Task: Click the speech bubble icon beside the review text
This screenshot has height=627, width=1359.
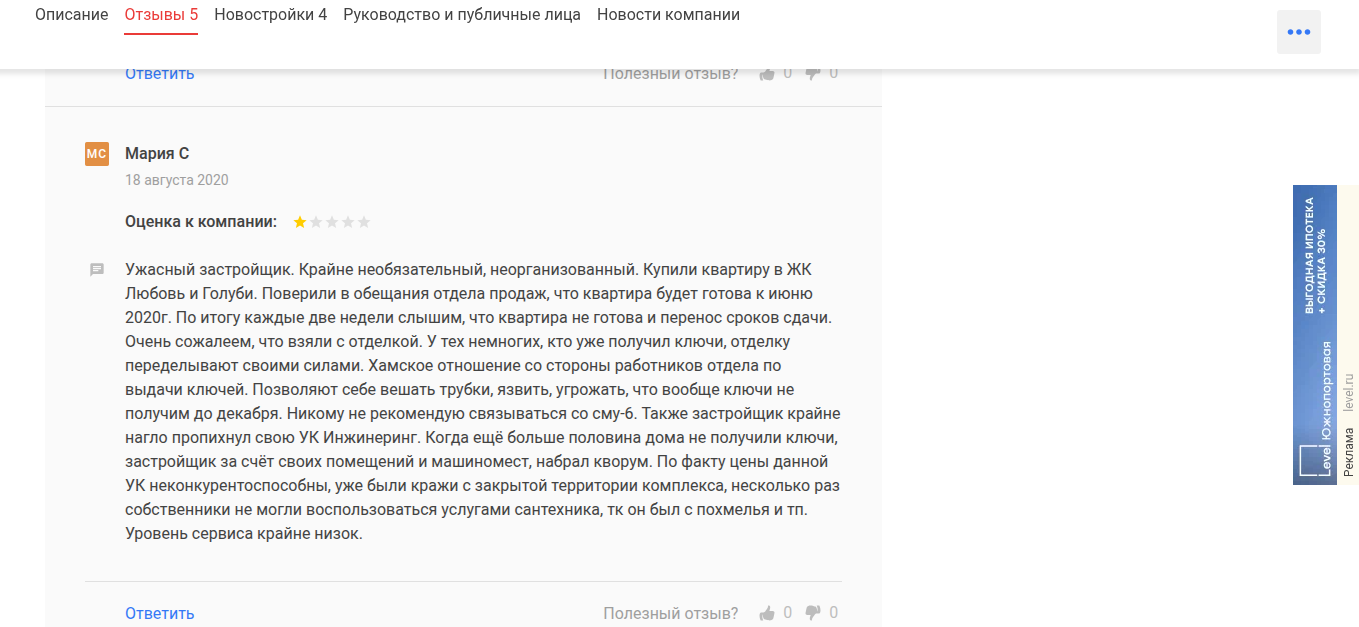Action: 97,270
